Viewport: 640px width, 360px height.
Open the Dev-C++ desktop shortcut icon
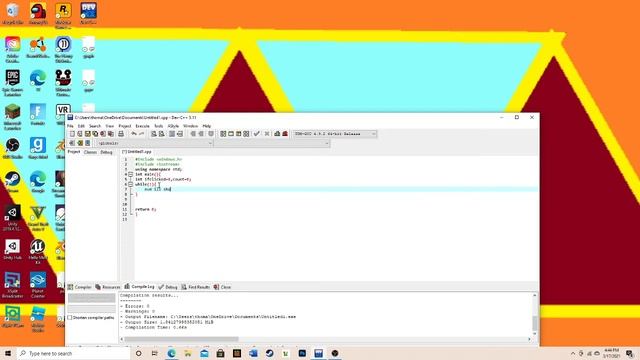click(x=88, y=13)
